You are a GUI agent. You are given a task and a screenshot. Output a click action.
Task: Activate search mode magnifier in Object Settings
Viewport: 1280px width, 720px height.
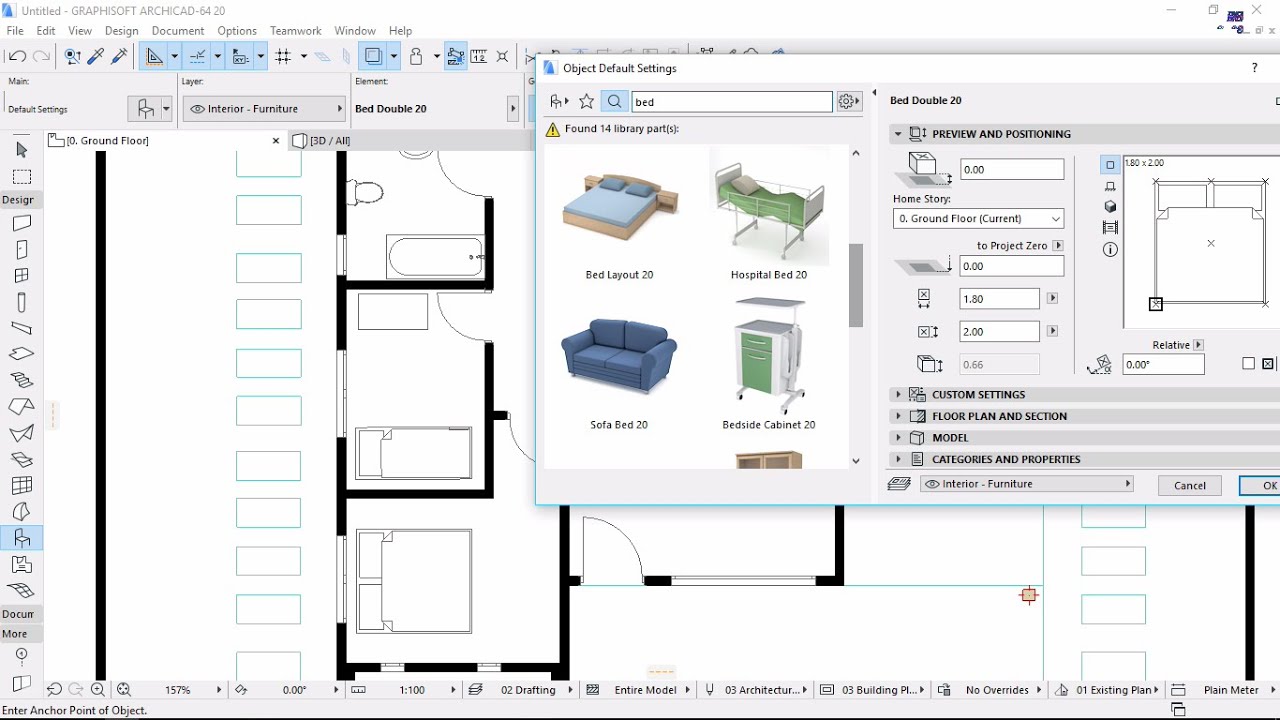(x=615, y=102)
